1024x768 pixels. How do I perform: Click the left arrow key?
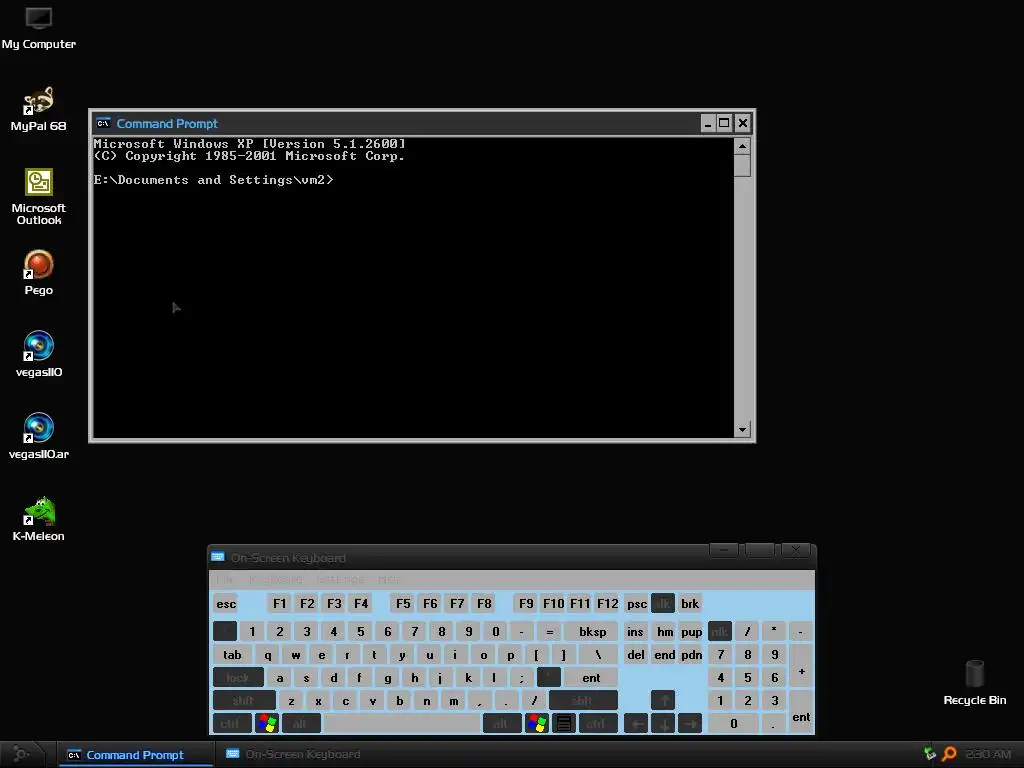coord(636,724)
